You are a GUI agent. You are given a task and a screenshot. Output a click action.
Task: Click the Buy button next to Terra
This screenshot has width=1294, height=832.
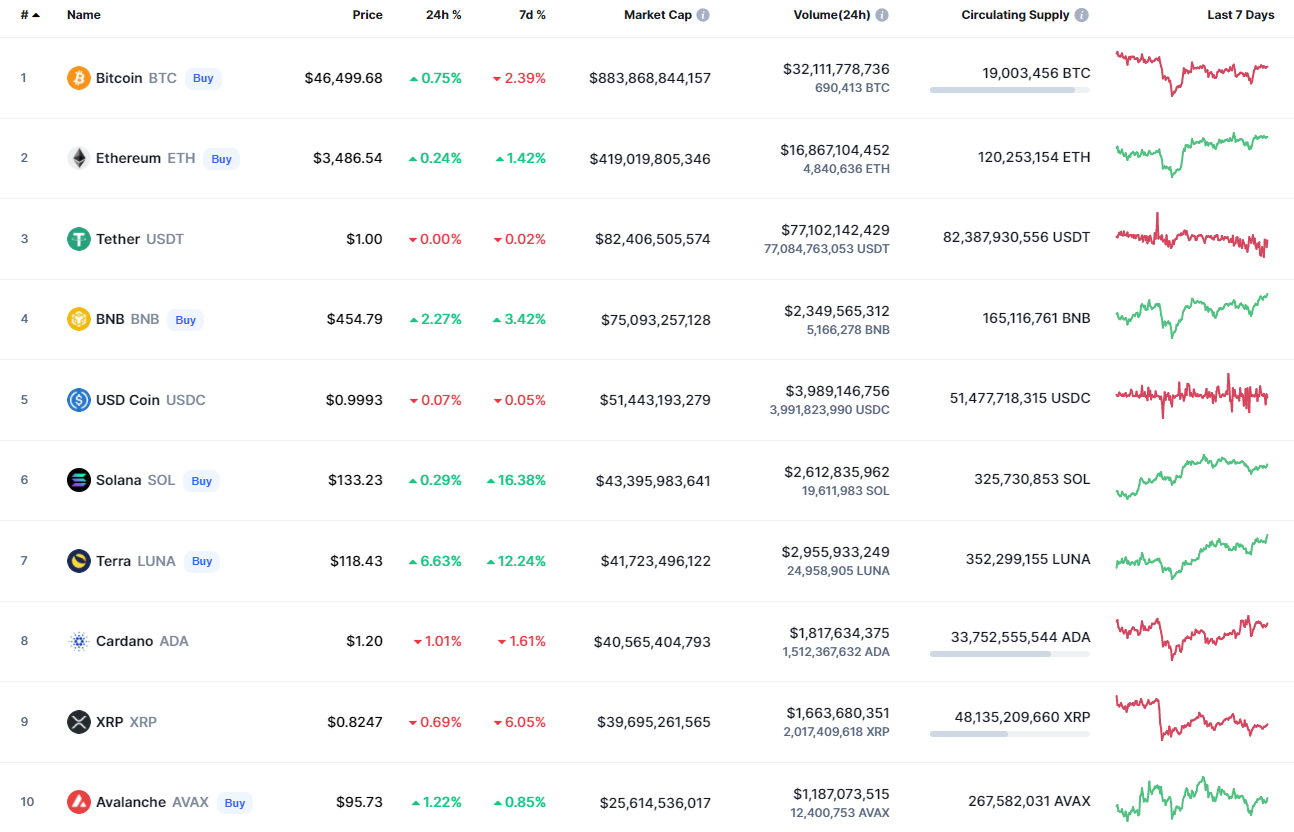click(x=202, y=561)
